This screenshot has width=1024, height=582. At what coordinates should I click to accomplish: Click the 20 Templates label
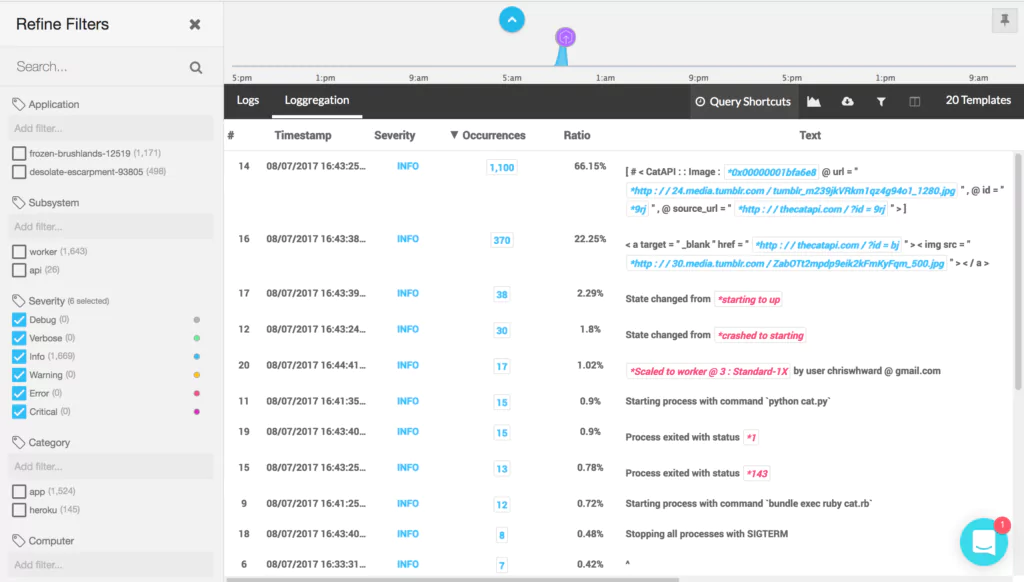coord(978,101)
